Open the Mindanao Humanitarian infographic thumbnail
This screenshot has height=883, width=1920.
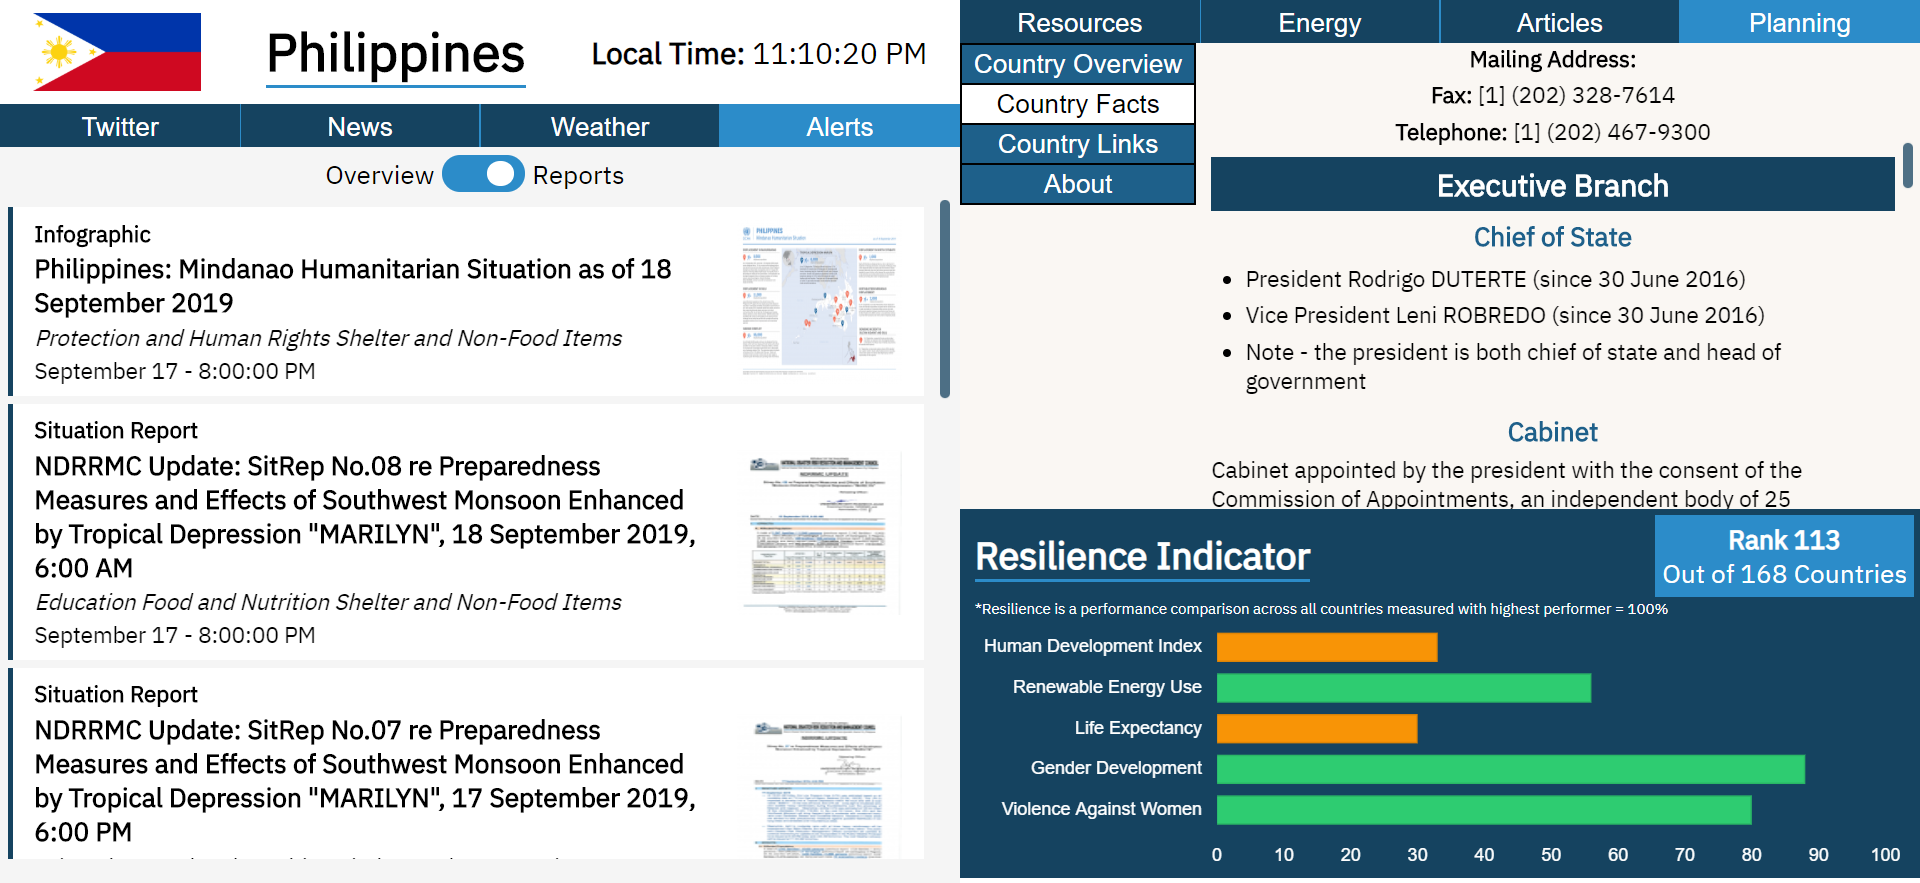(x=820, y=300)
